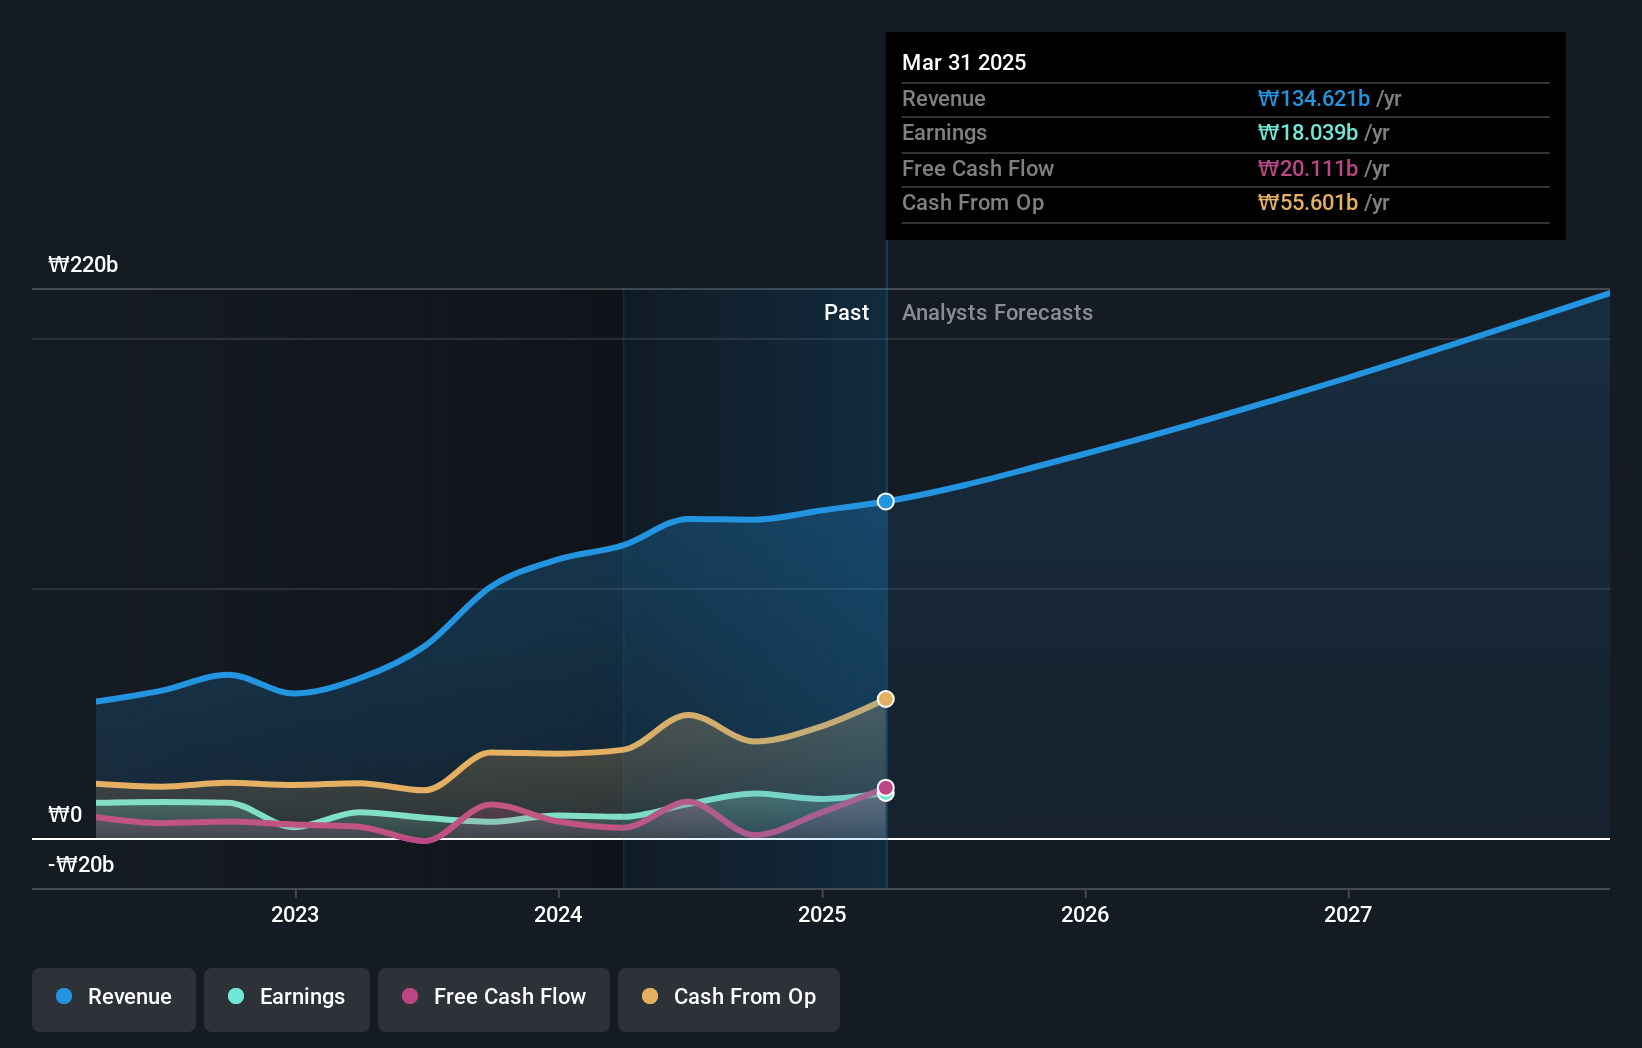Select the Cash From Op marker at the forecast boundary
Screen dimensions: 1642x1048
click(885, 698)
